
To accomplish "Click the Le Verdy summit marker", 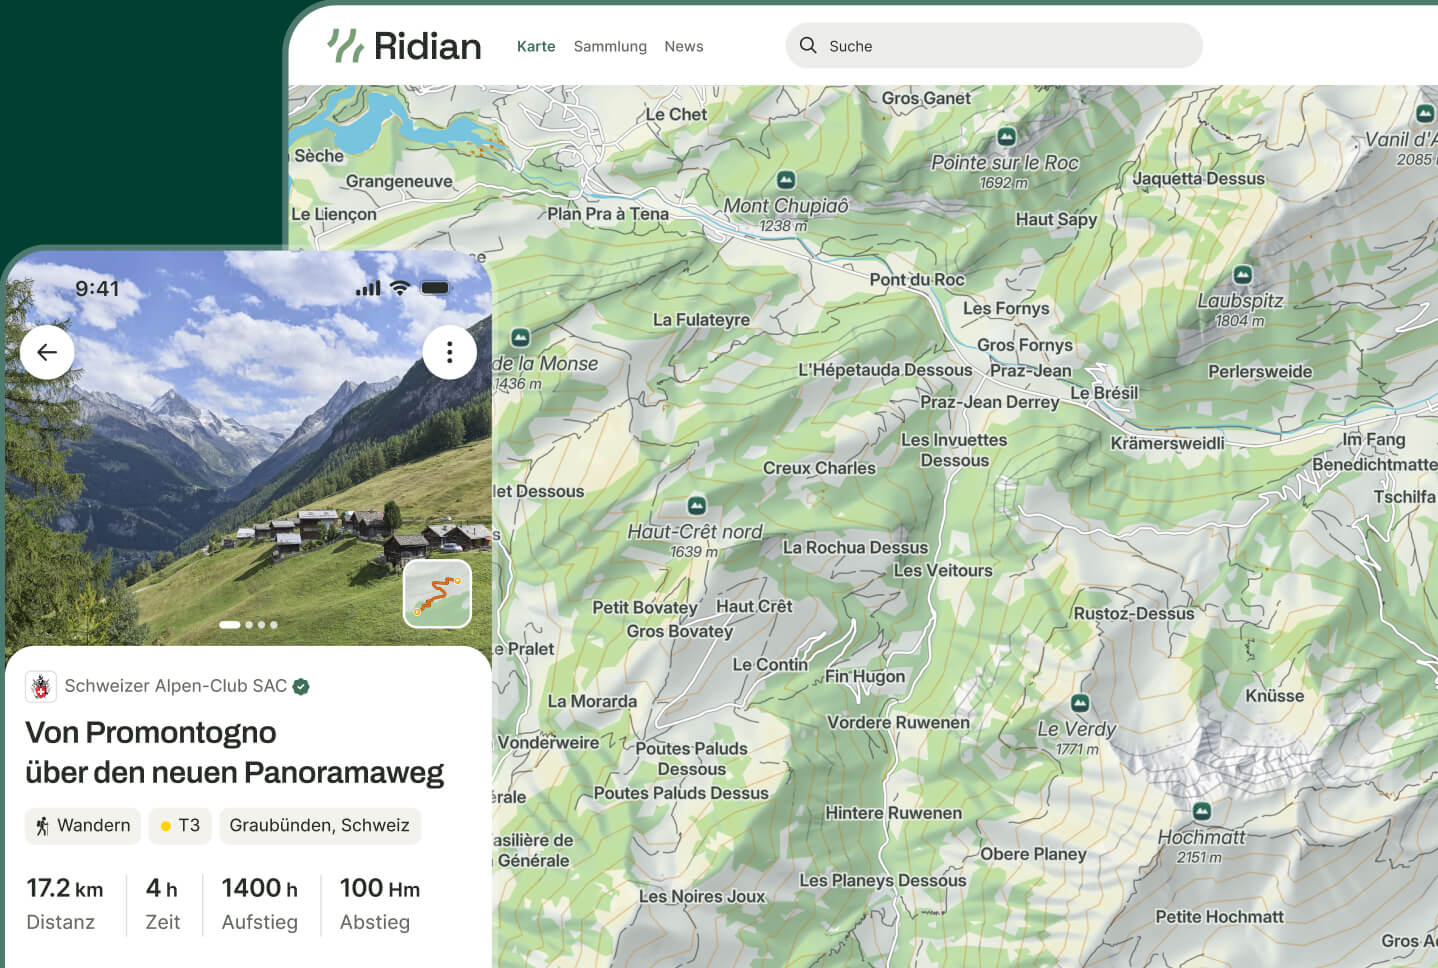I will coord(1080,703).
